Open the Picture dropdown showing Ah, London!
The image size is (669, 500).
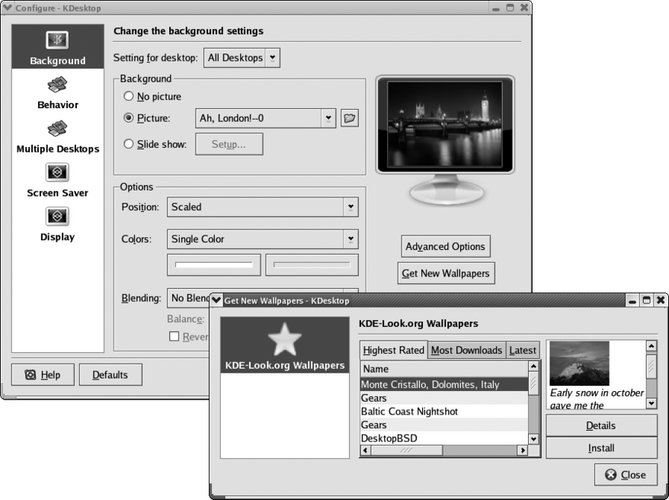tap(265, 118)
